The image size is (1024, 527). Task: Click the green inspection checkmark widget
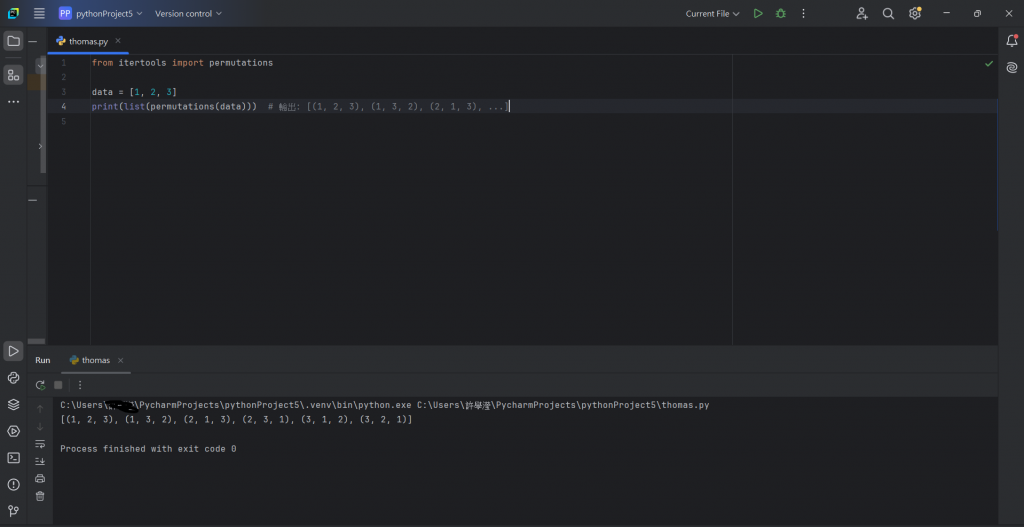click(989, 63)
